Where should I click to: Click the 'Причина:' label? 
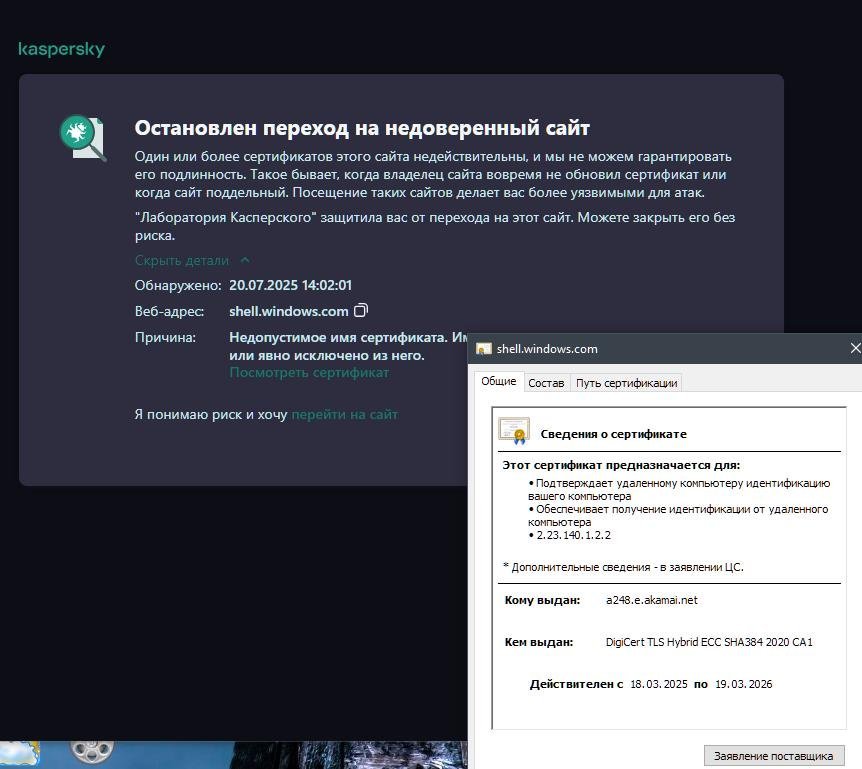(165, 337)
